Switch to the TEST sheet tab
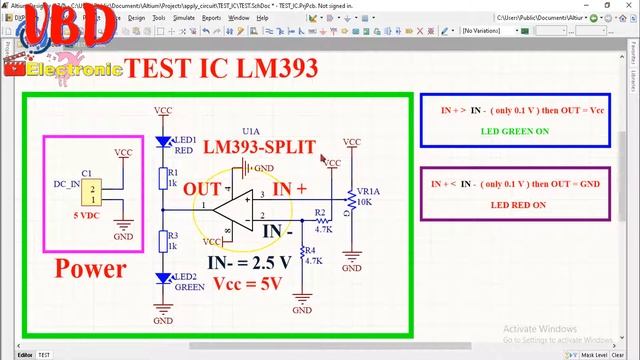Screen dimensions: 640x360 [44, 355]
